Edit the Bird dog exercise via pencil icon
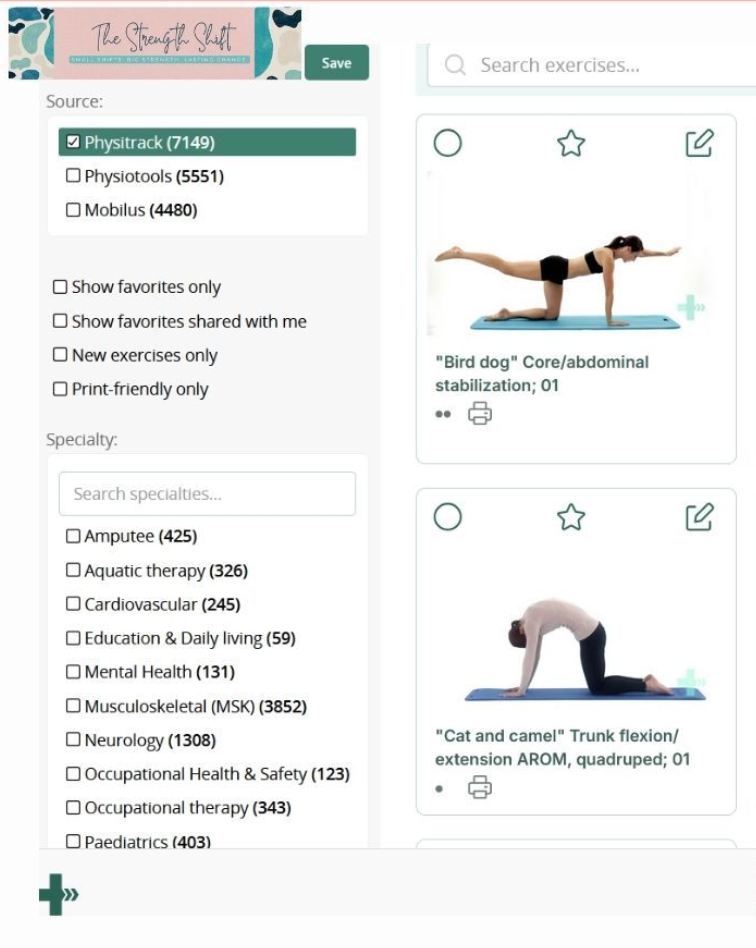The image size is (756, 948). (699, 143)
